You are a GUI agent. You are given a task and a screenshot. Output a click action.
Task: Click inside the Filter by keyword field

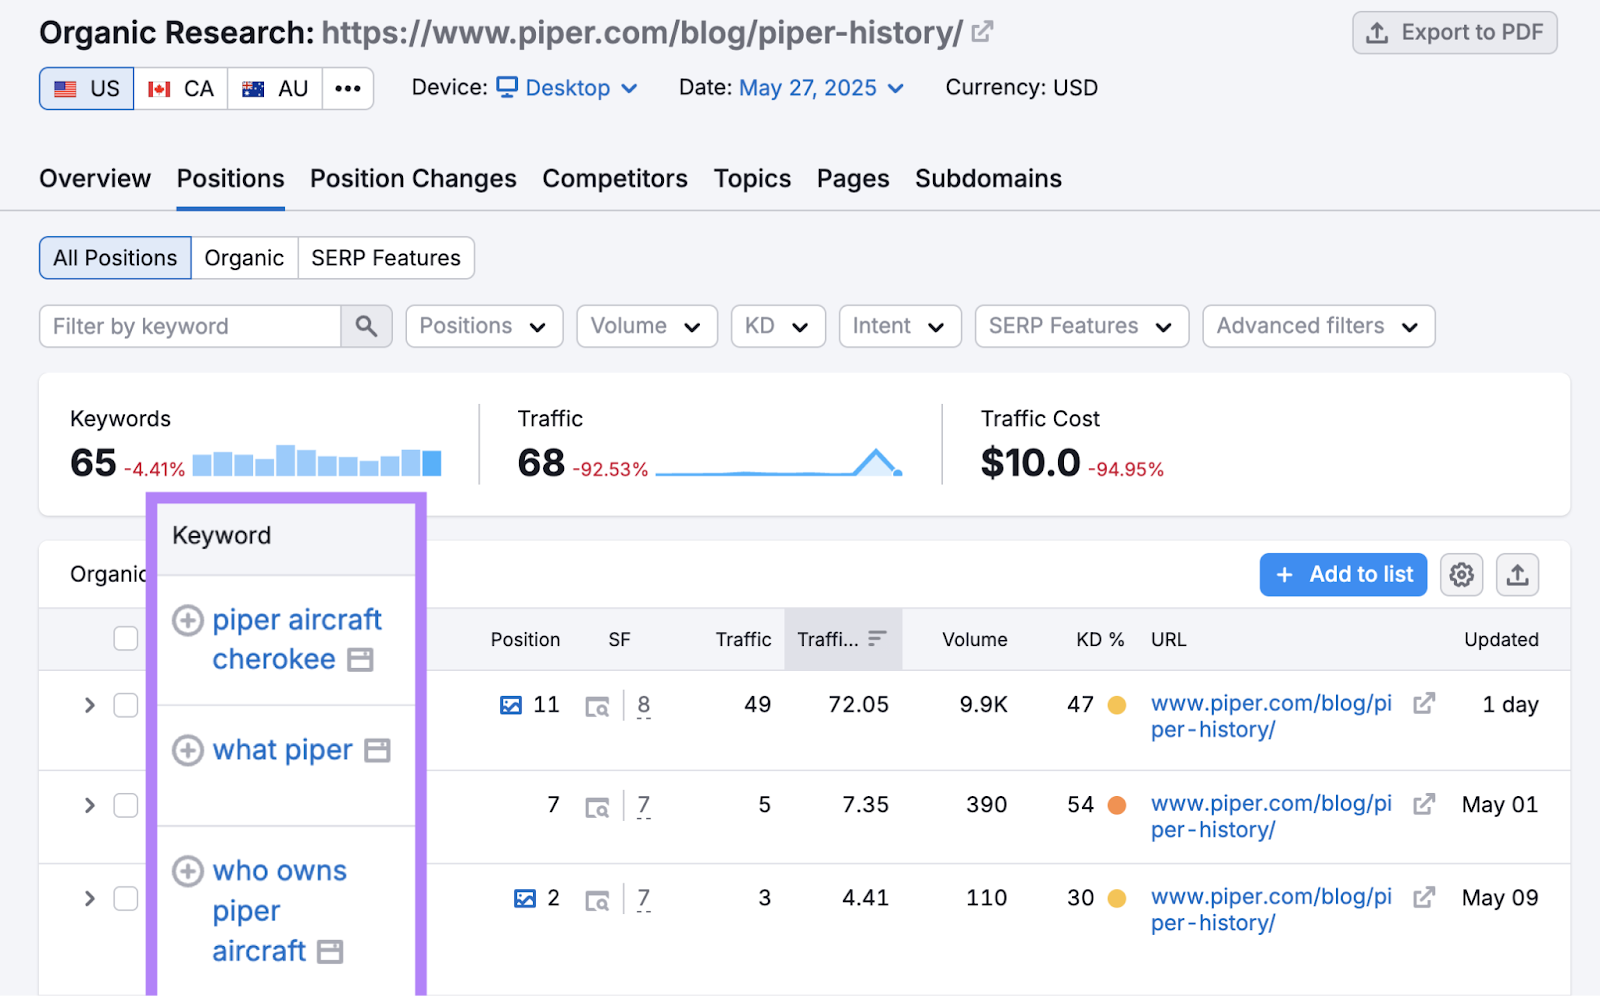click(x=190, y=326)
